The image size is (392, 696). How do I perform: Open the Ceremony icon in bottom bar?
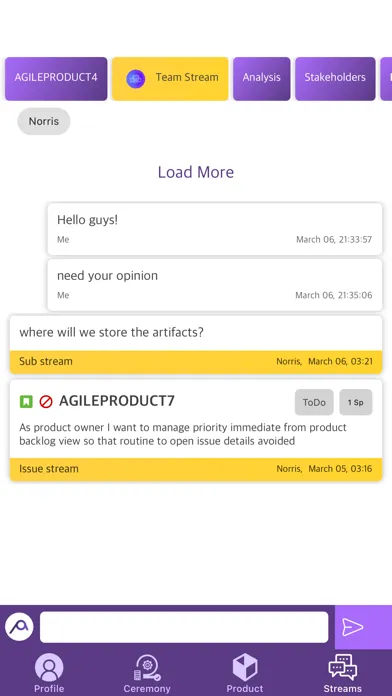point(147,668)
